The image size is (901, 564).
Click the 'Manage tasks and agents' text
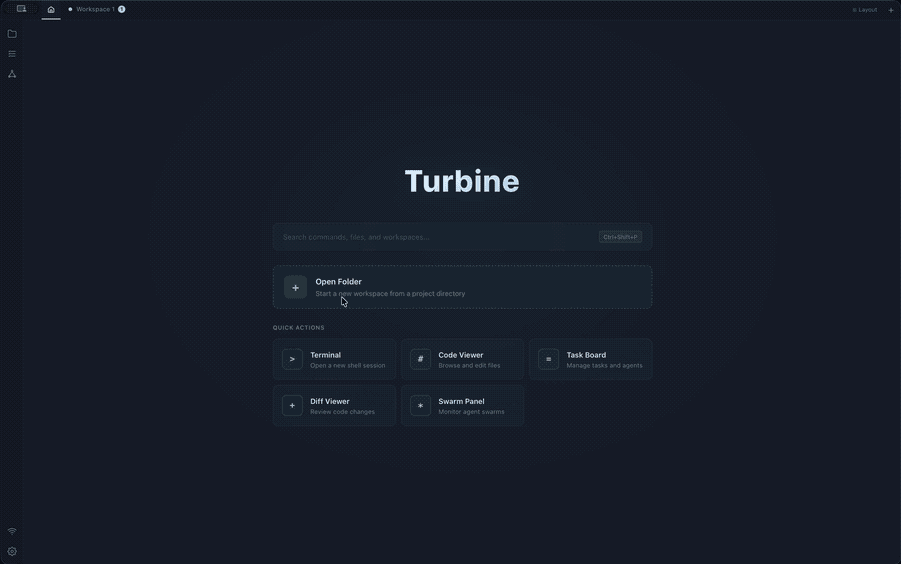pyautogui.click(x=604, y=365)
